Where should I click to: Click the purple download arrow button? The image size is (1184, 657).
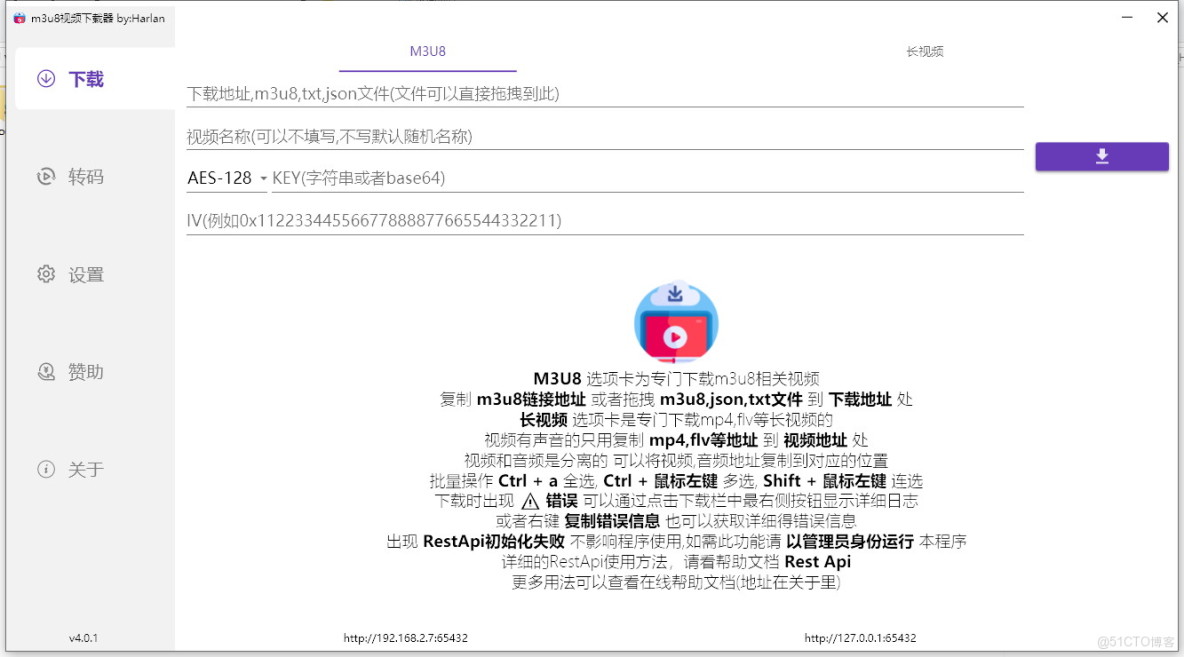tap(1101, 156)
